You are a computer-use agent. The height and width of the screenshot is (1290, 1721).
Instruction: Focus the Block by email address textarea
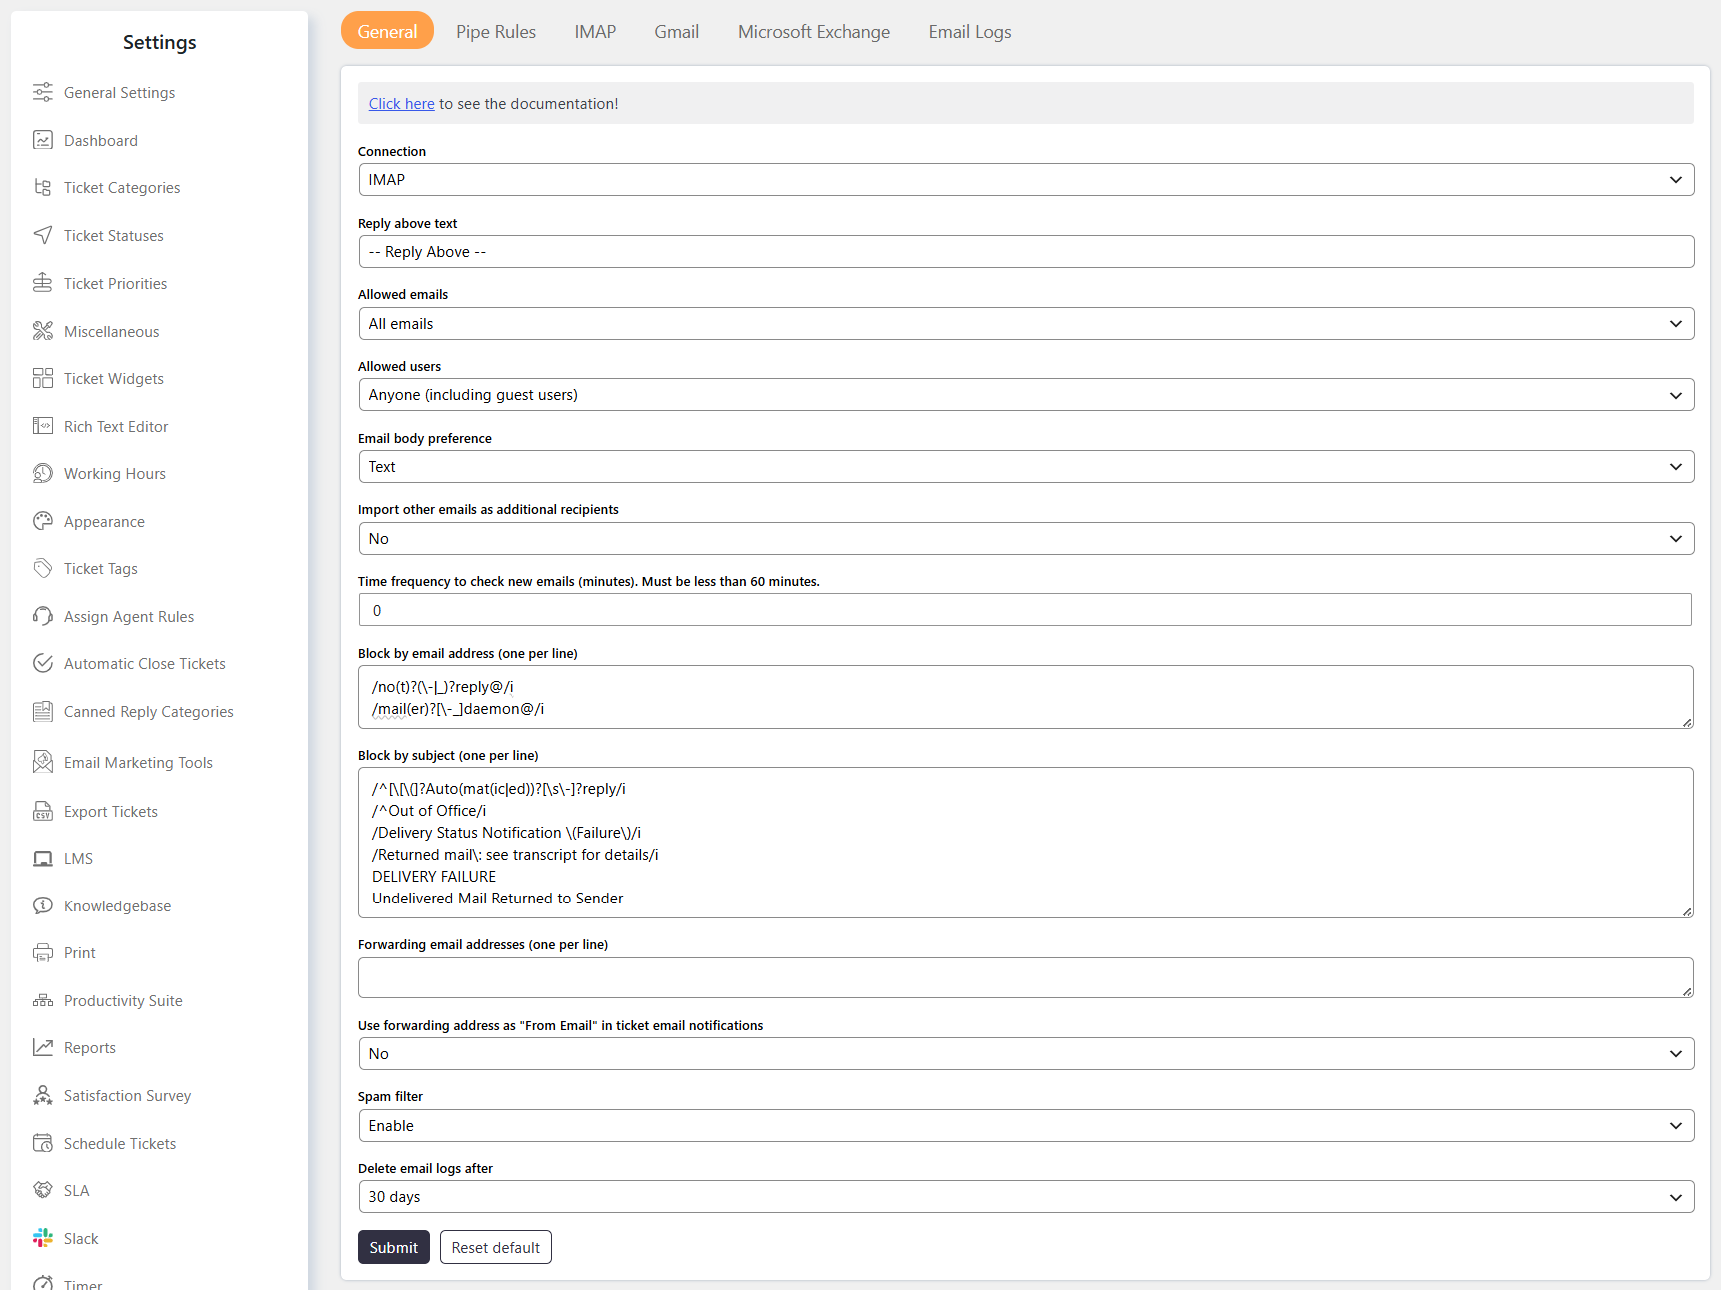(1026, 697)
